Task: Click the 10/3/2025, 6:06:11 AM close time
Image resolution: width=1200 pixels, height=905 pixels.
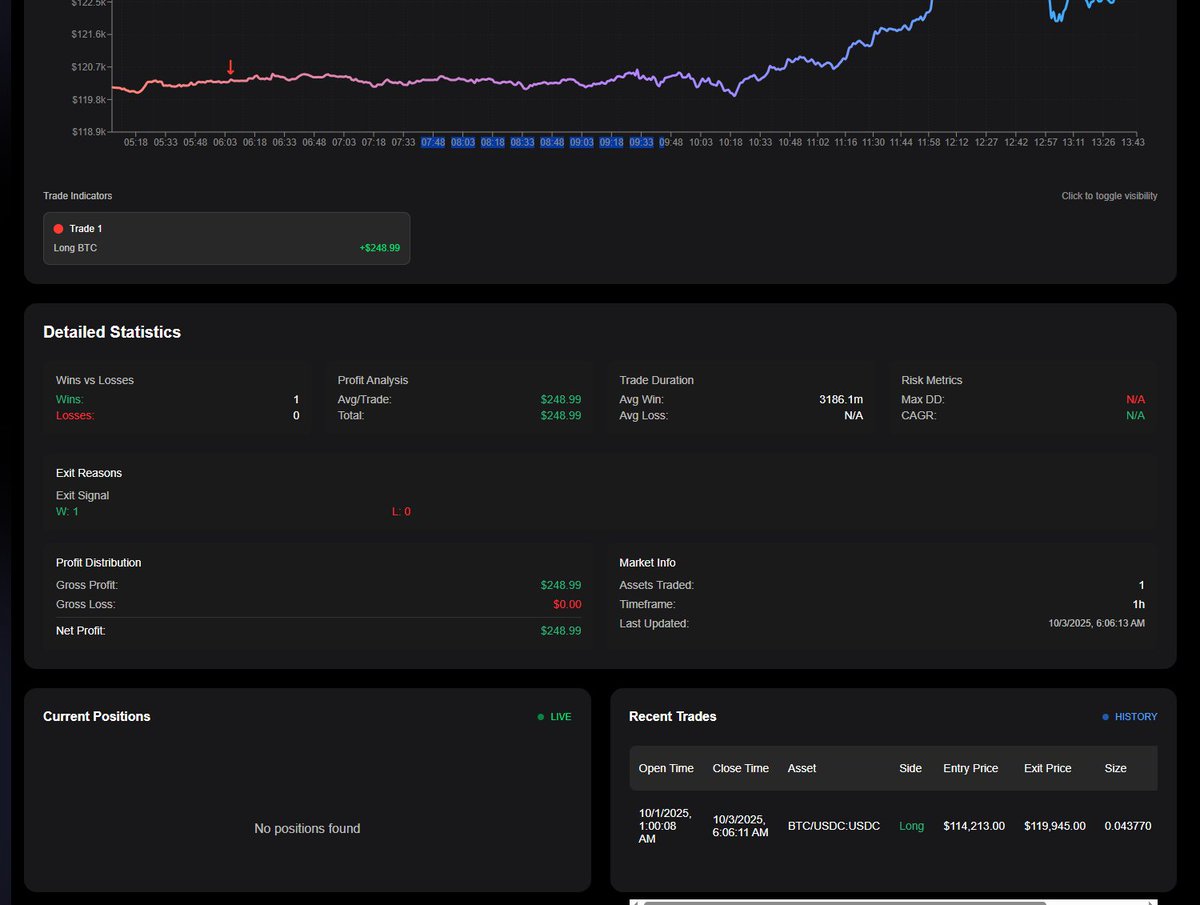Action: click(741, 826)
